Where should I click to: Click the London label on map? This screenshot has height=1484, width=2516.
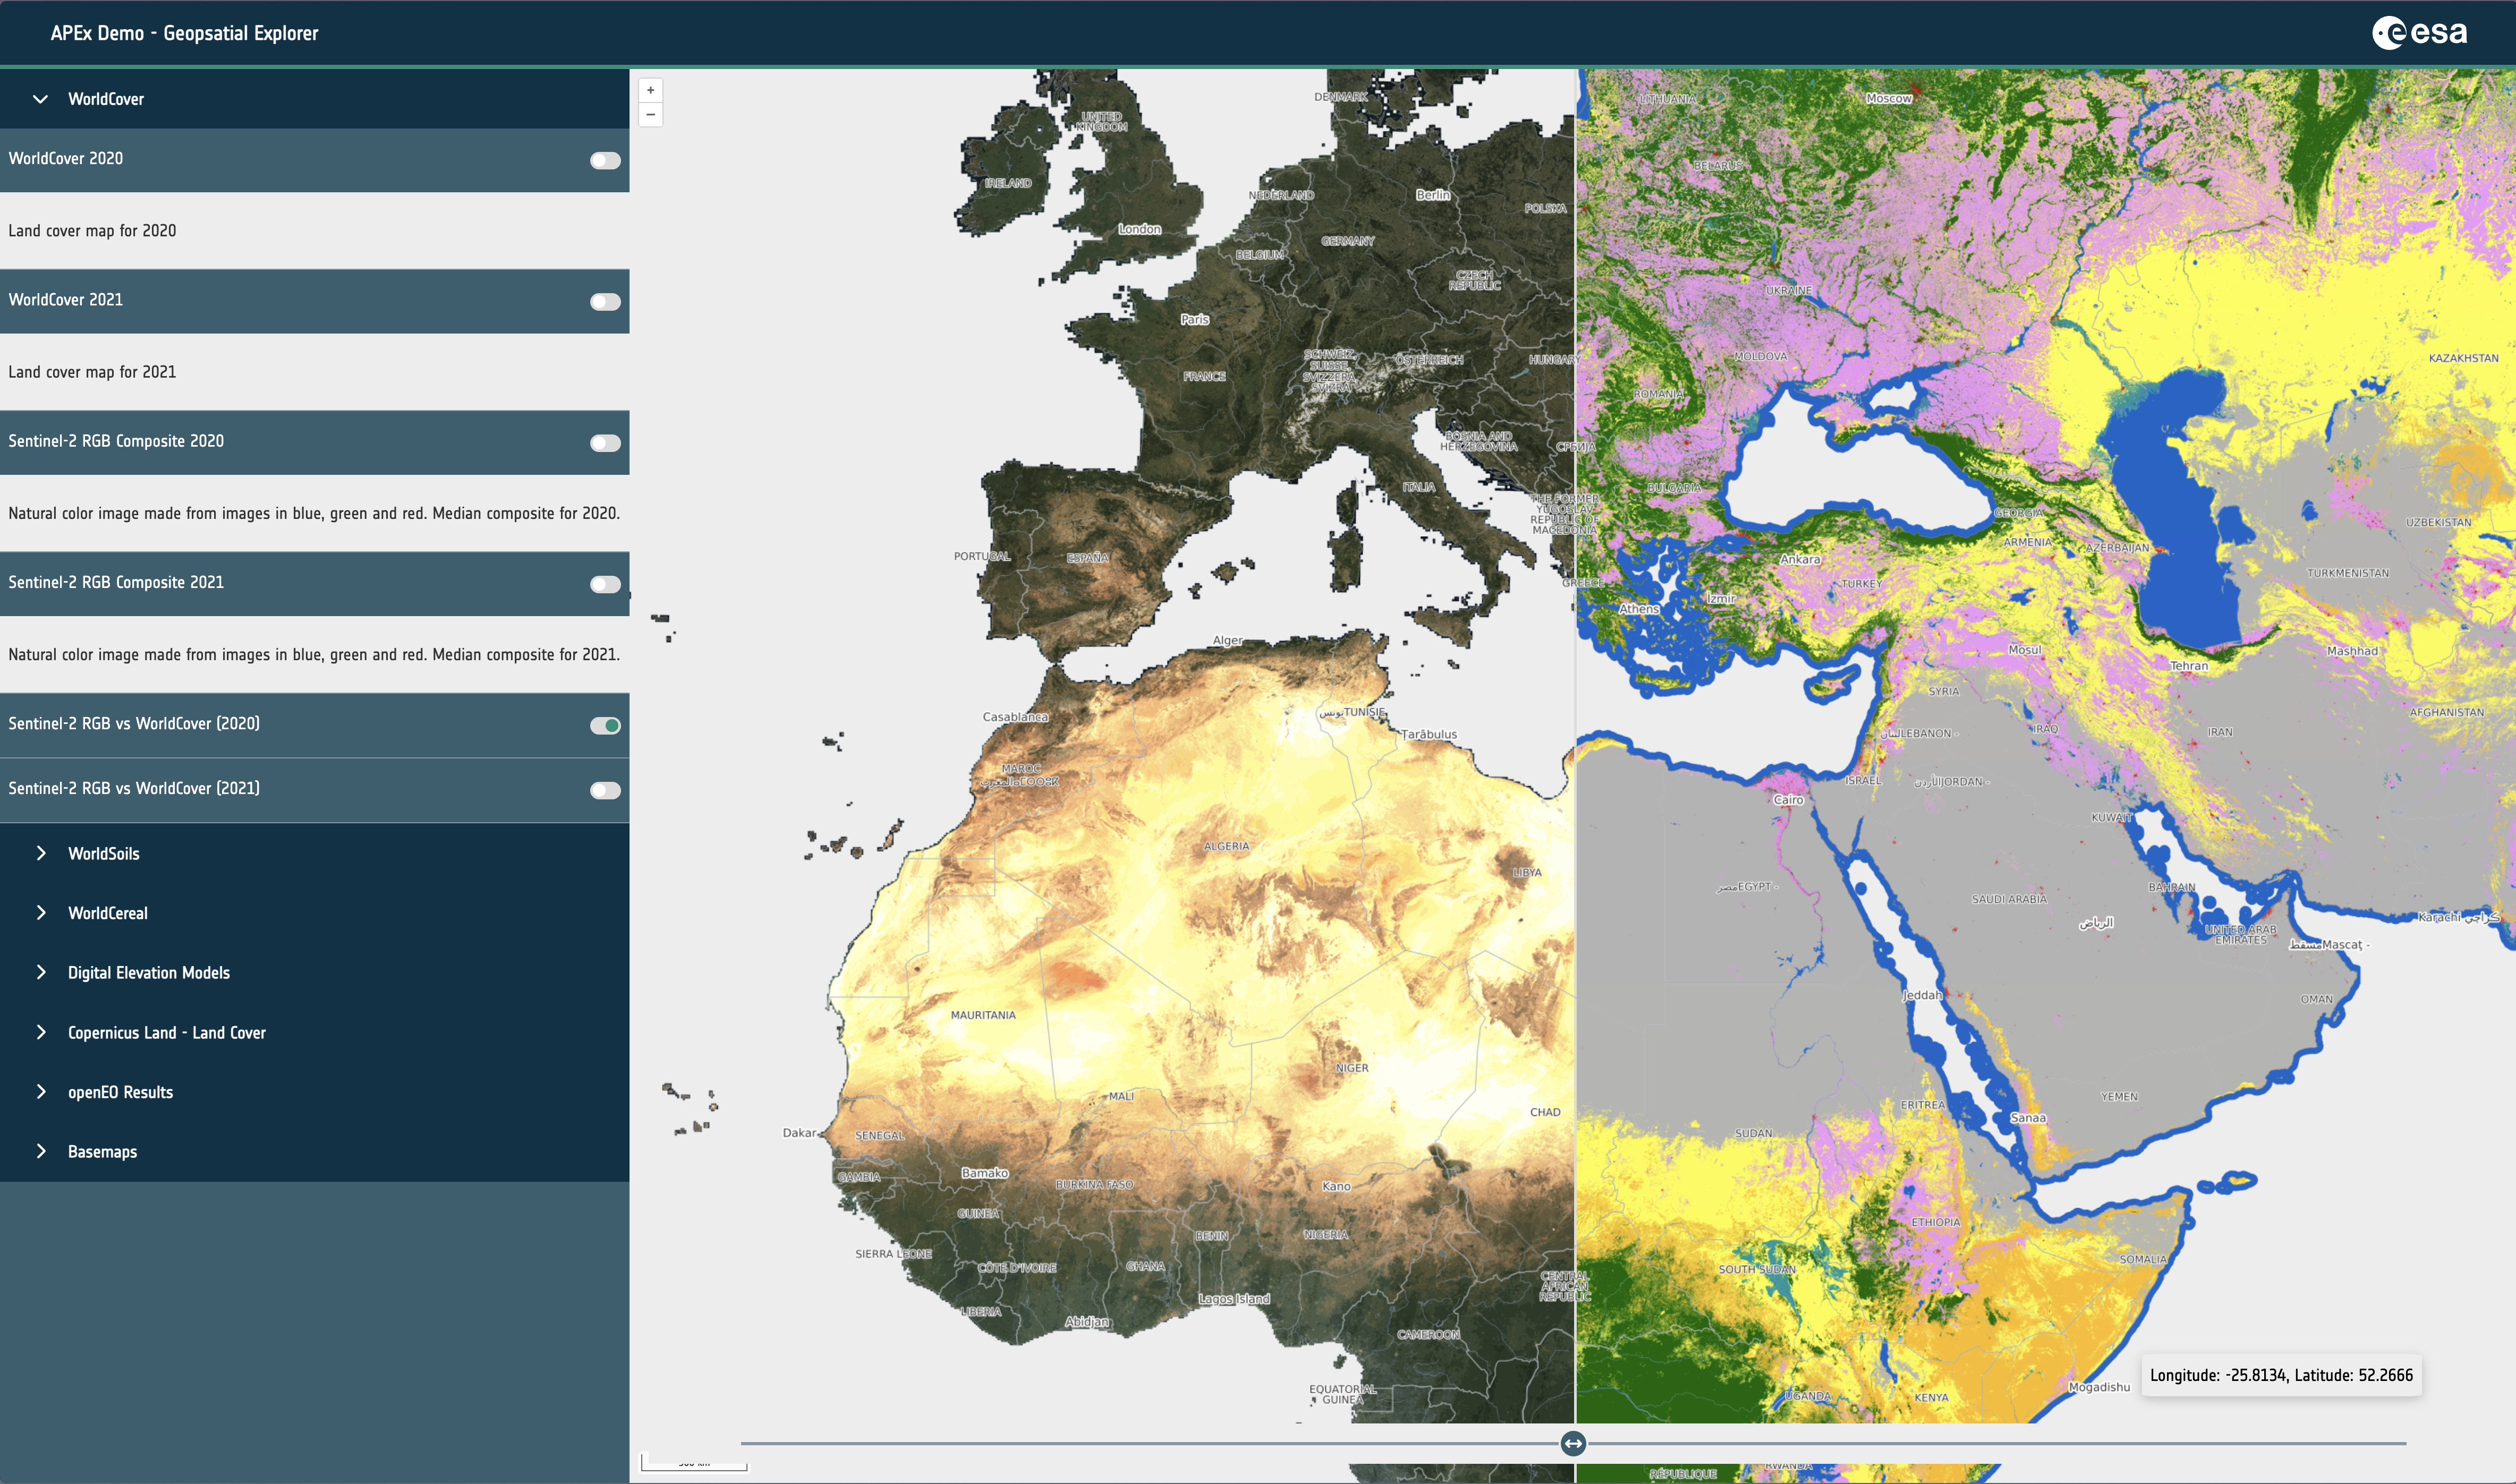pyautogui.click(x=1140, y=229)
